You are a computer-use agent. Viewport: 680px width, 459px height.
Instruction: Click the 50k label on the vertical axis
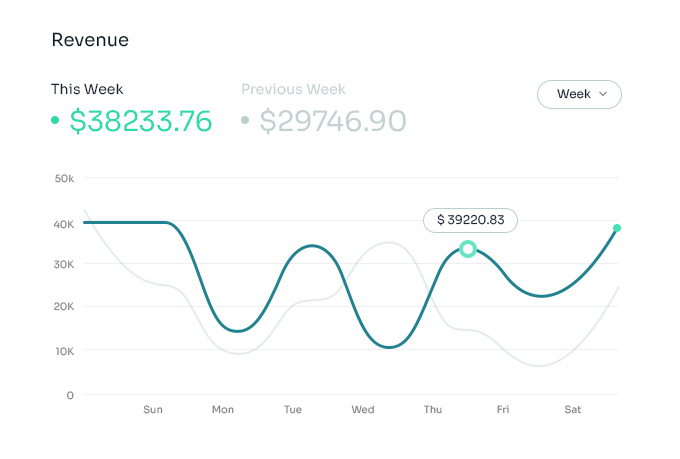coord(64,178)
